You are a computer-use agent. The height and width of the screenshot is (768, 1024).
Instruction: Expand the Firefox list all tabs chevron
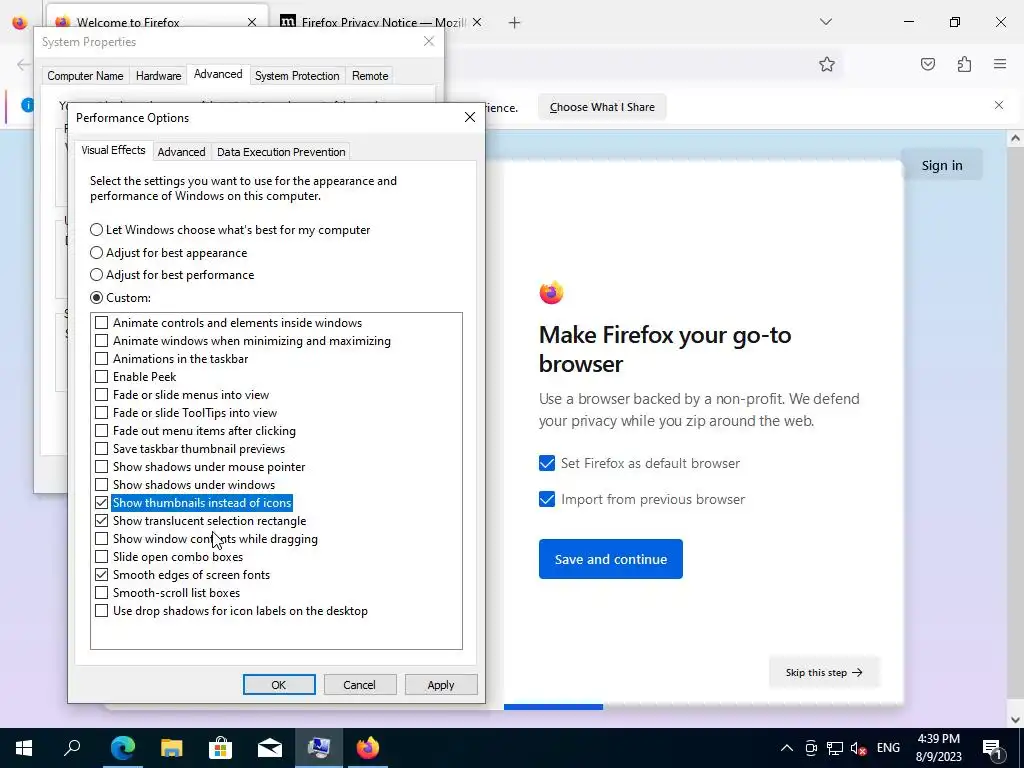coord(825,22)
